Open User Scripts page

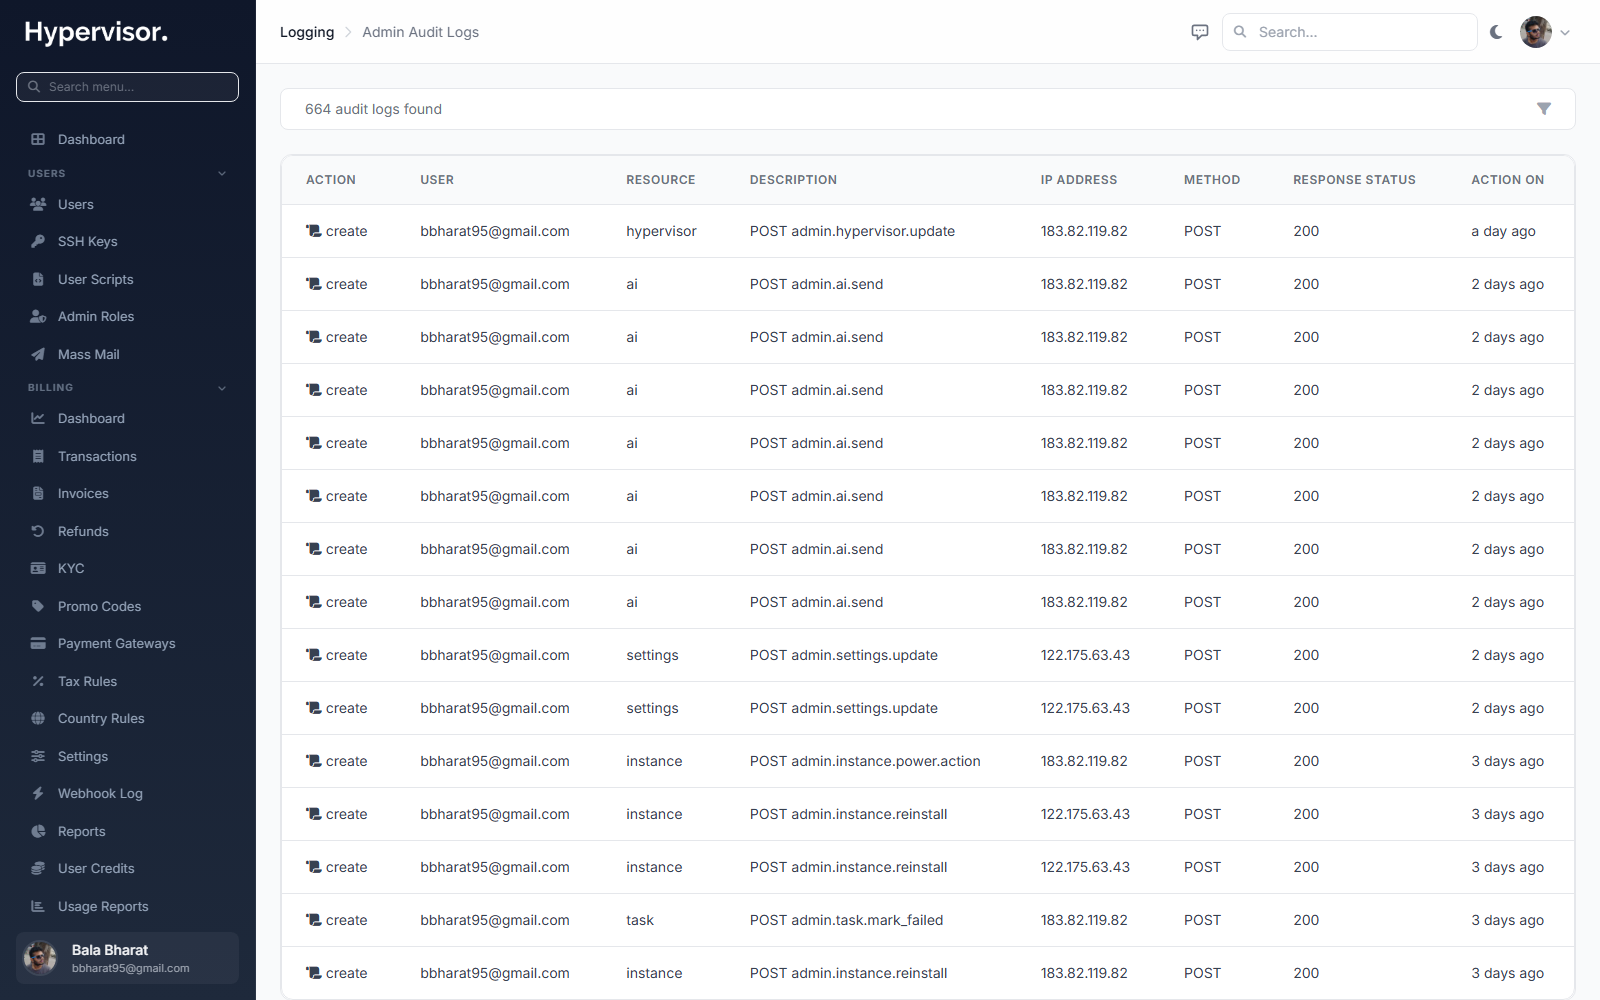point(95,279)
